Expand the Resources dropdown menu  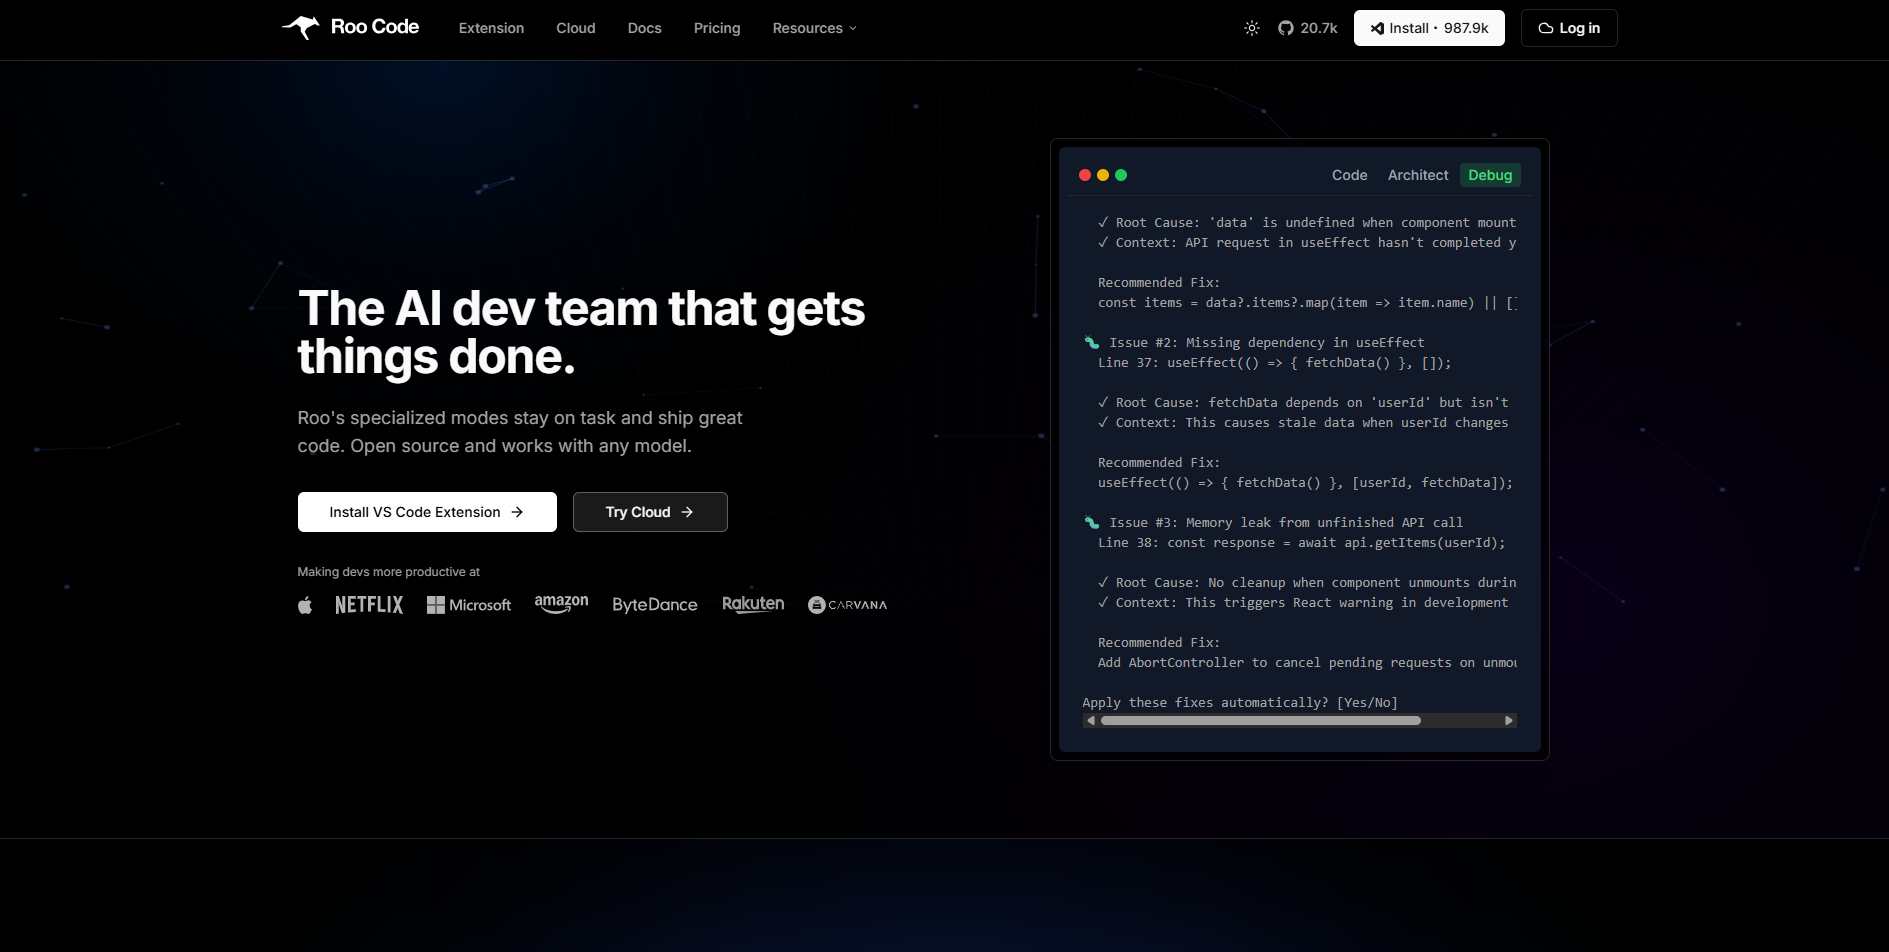(814, 28)
